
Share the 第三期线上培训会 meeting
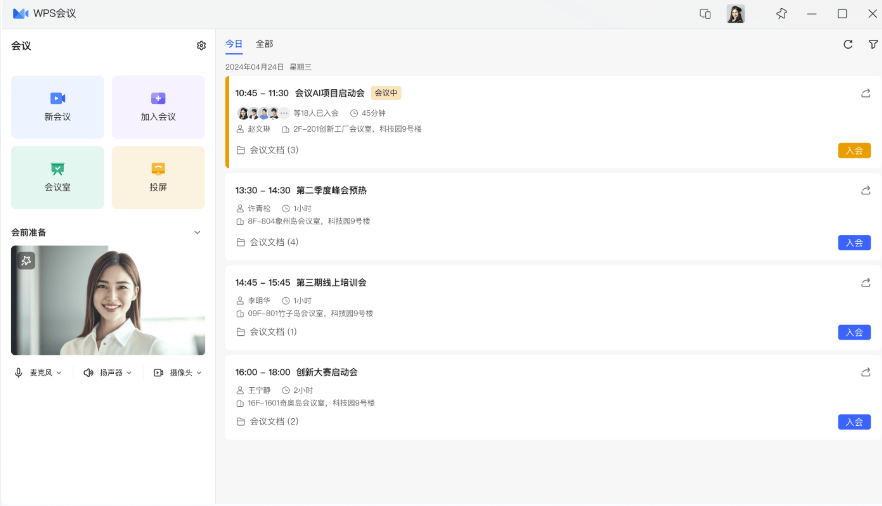(x=866, y=282)
